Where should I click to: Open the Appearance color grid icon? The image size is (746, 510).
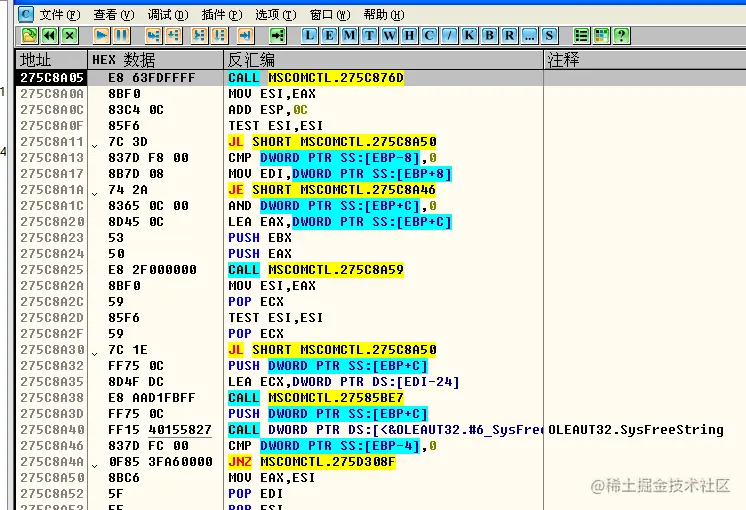(x=601, y=36)
